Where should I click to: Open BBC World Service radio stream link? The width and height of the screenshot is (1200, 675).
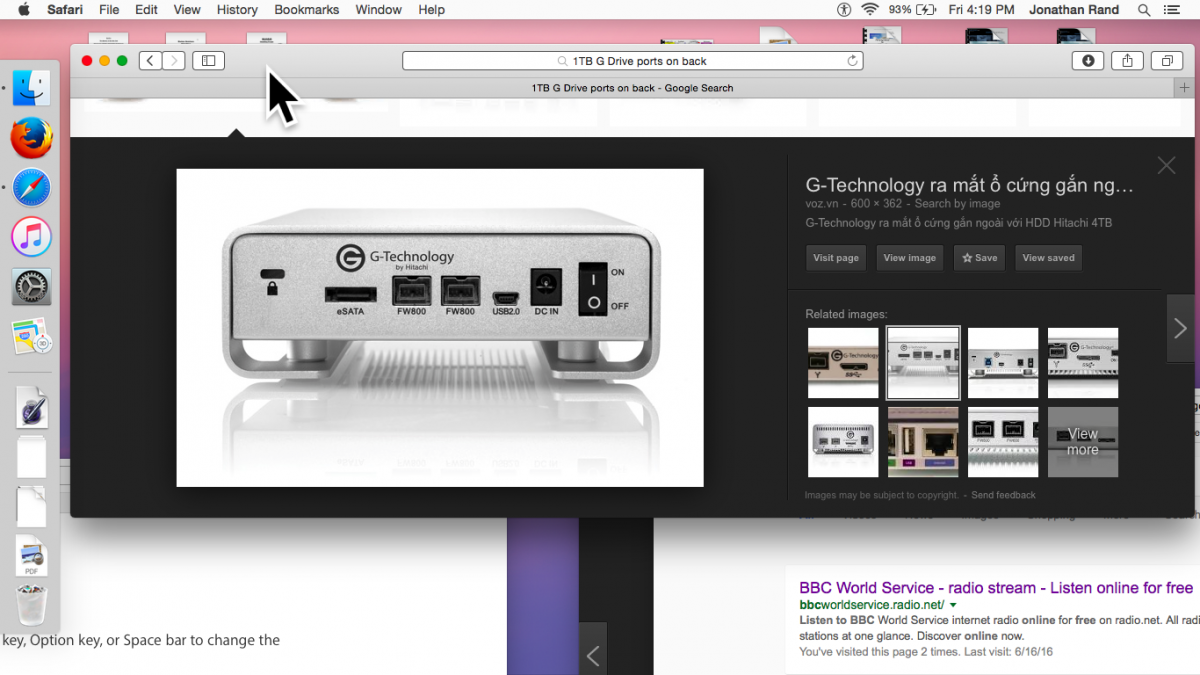(996, 588)
